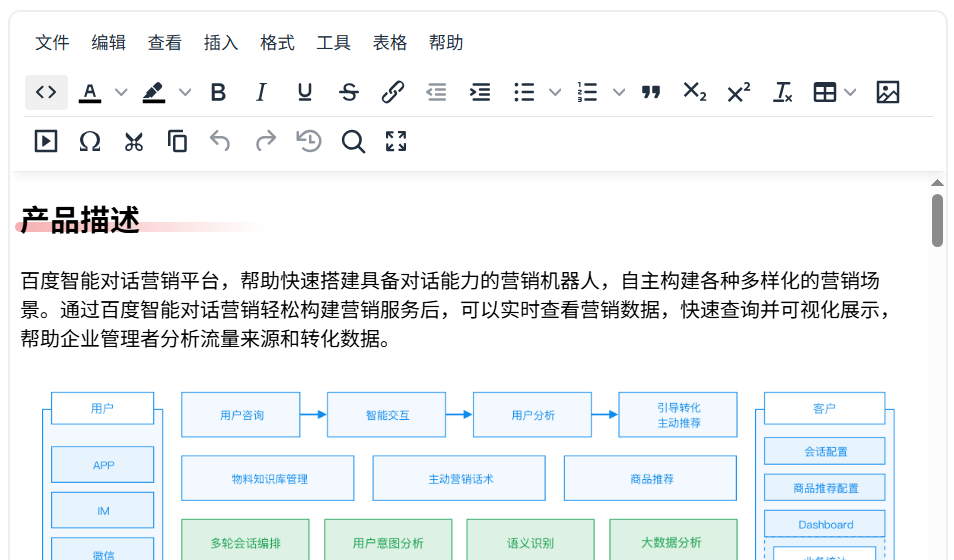Apply the background highlight color
Image resolution: width=954 pixels, height=560 pixels.
(x=153, y=93)
